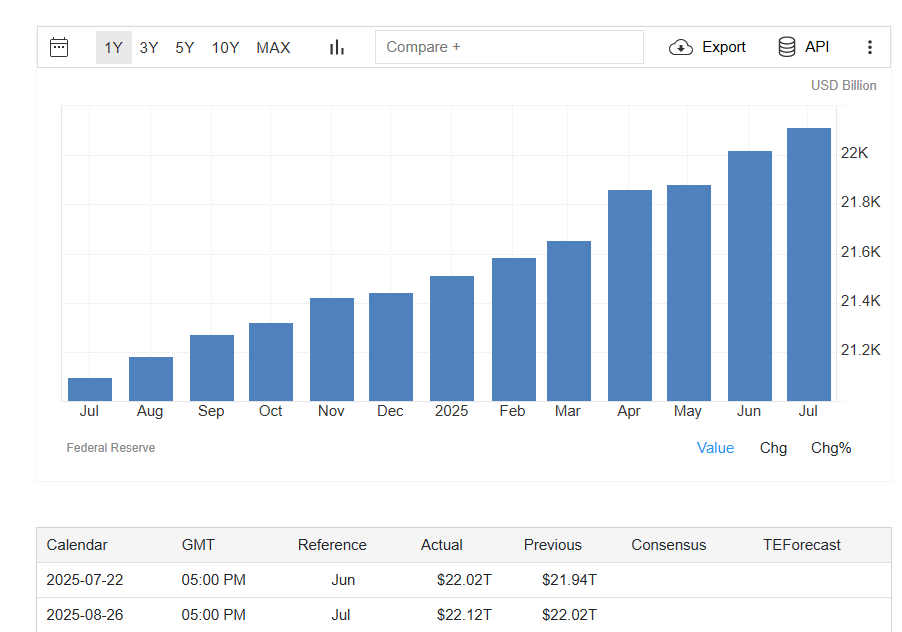This screenshot has height=632, width=902.
Task: Click the Sep bar in chart
Action: 212,368
